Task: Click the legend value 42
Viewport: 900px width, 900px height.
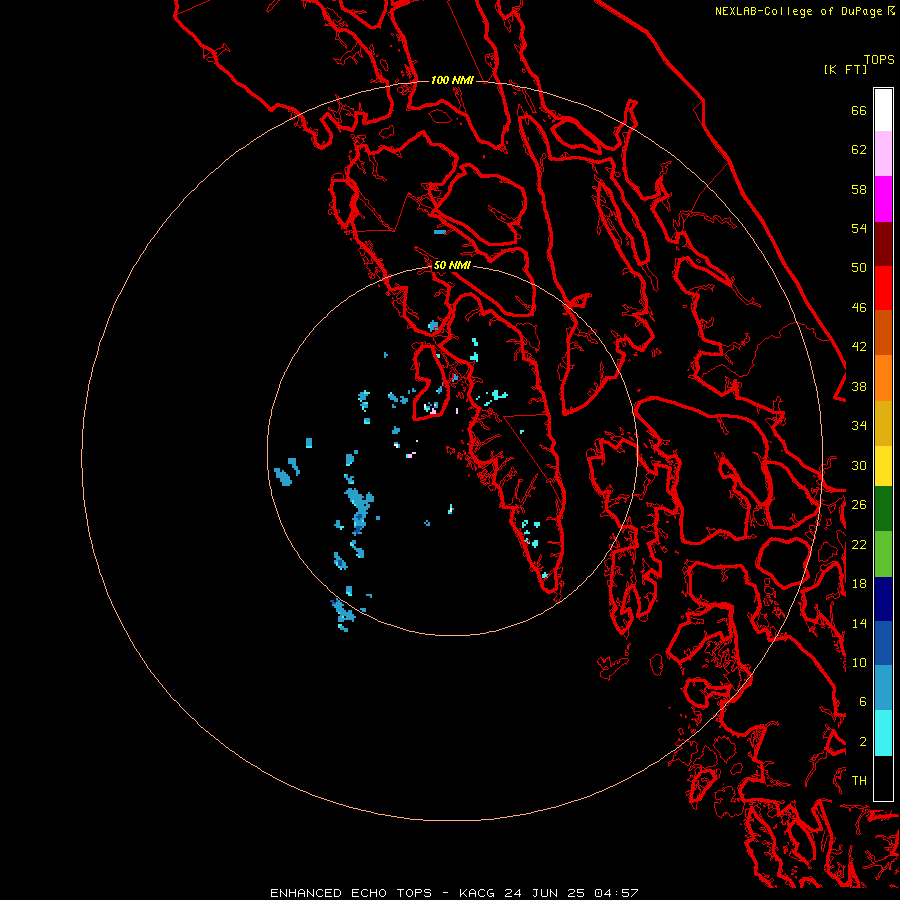Action: (859, 347)
